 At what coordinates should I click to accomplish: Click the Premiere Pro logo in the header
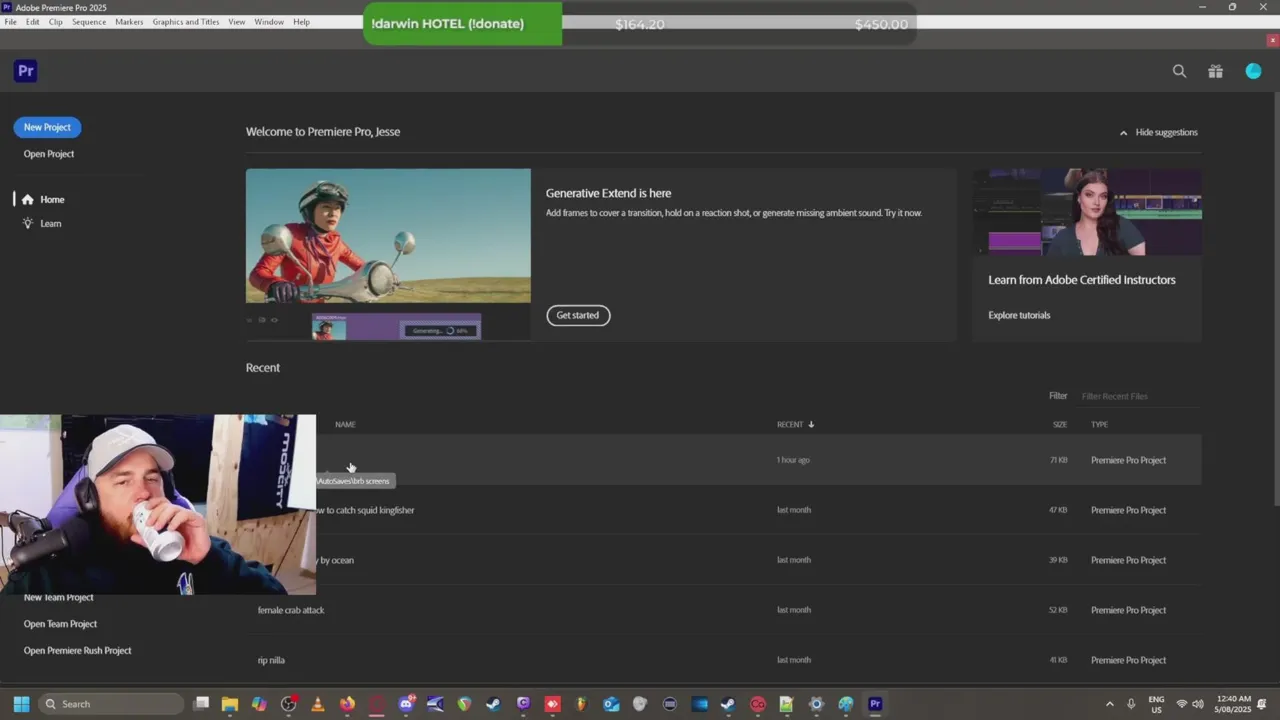click(x=26, y=71)
